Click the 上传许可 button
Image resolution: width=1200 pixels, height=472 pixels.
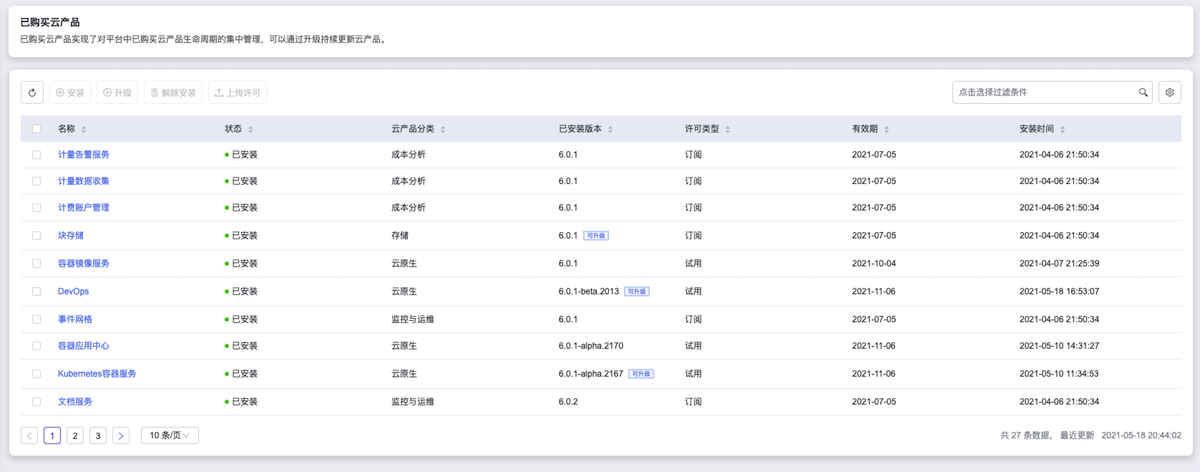tap(237, 93)
